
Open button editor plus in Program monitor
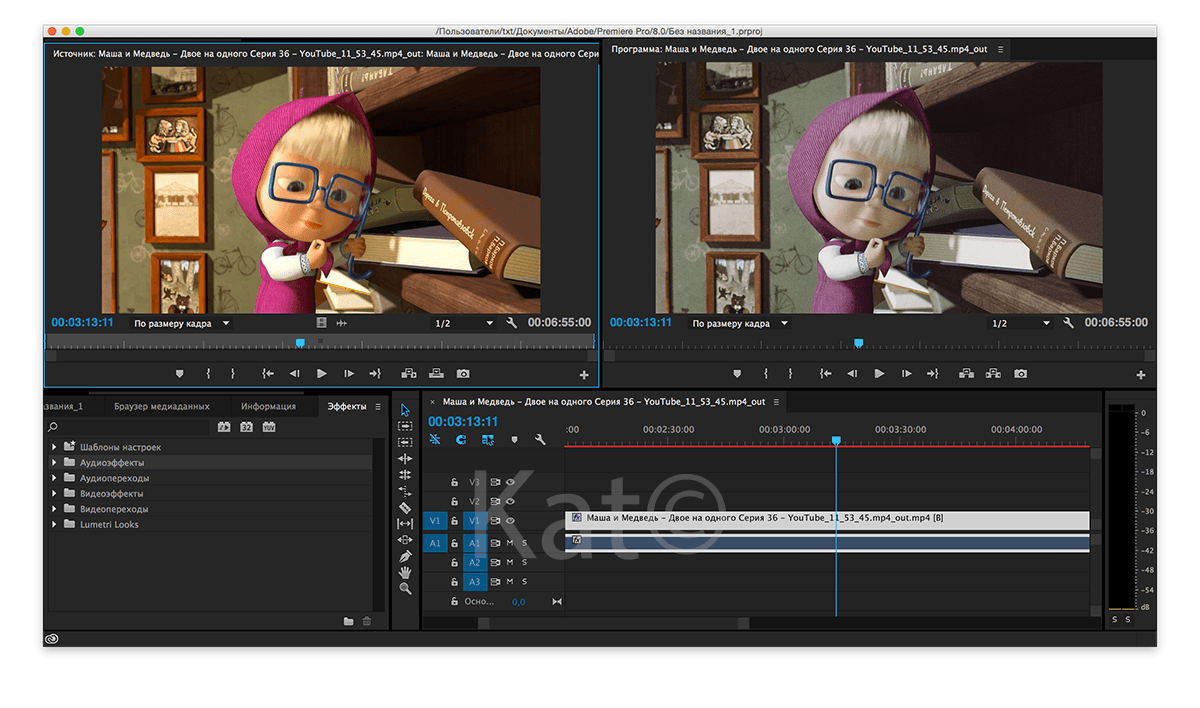(x=1141, y=374)
